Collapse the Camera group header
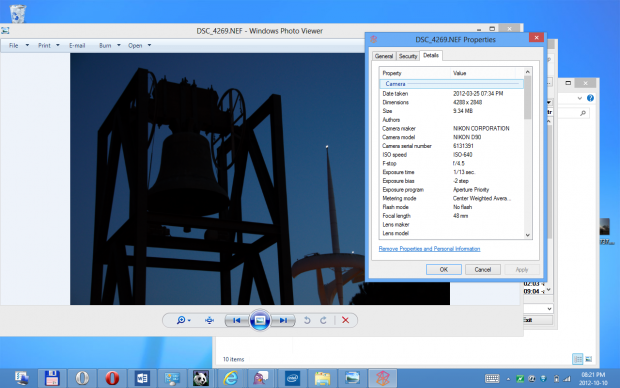This screenshot has width=620, height=388. pos(451,84)
